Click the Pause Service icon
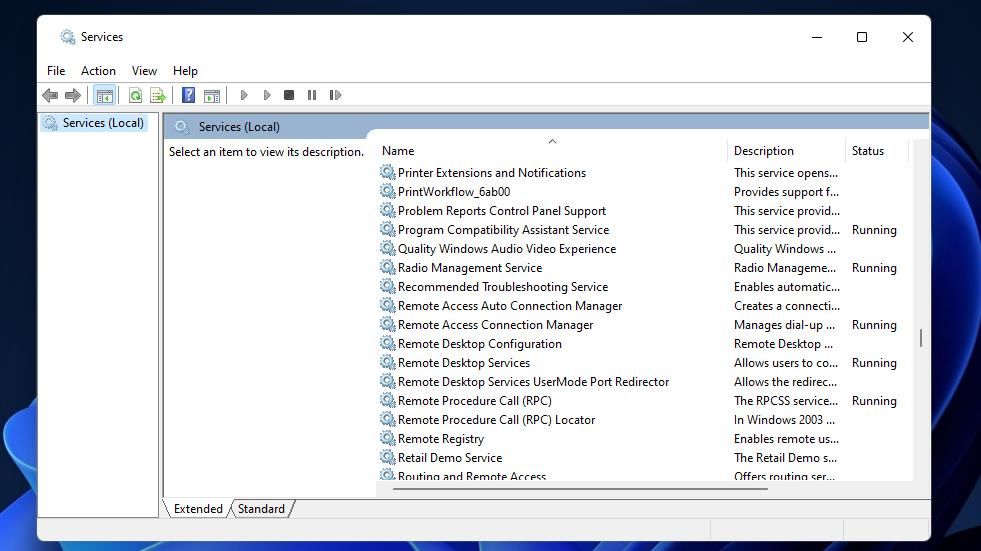The height and width of the screenshot is (551, 981). pyautogui.click(x=312, y=95)
